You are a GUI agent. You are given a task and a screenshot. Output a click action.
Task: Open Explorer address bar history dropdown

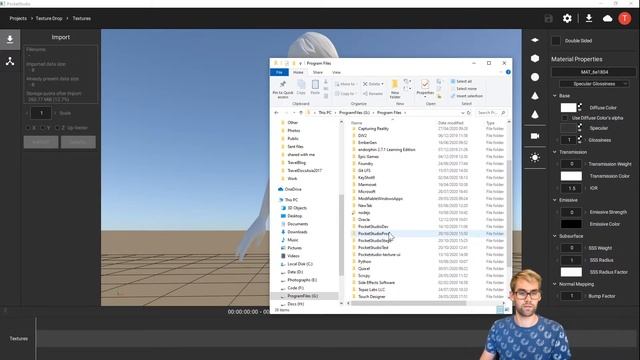(462, 113)
